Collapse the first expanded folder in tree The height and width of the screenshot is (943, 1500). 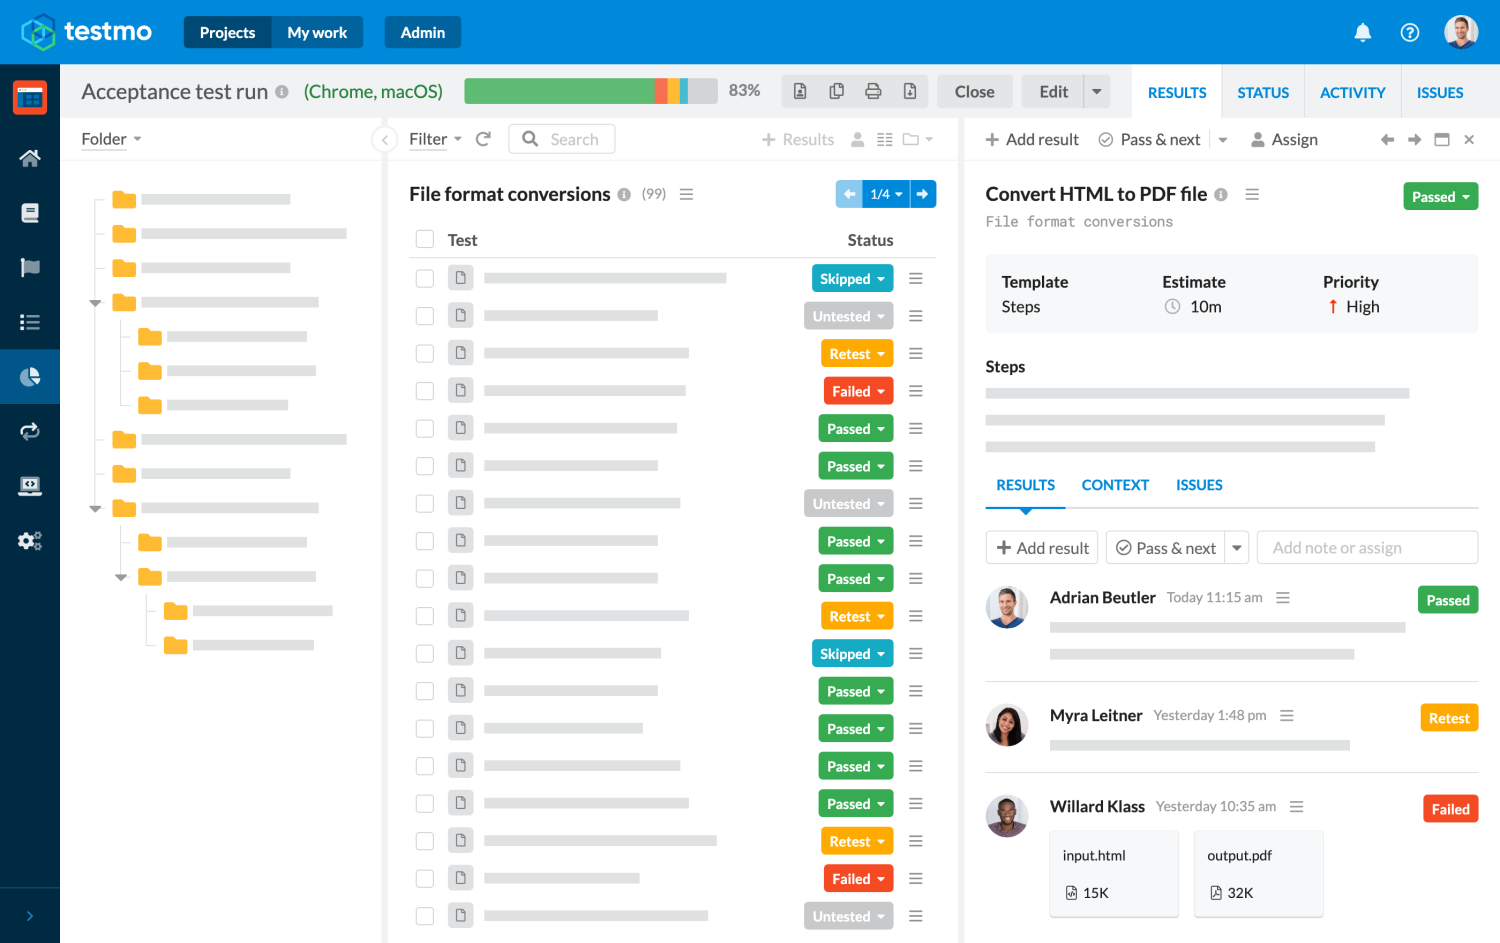click(96, 303)
